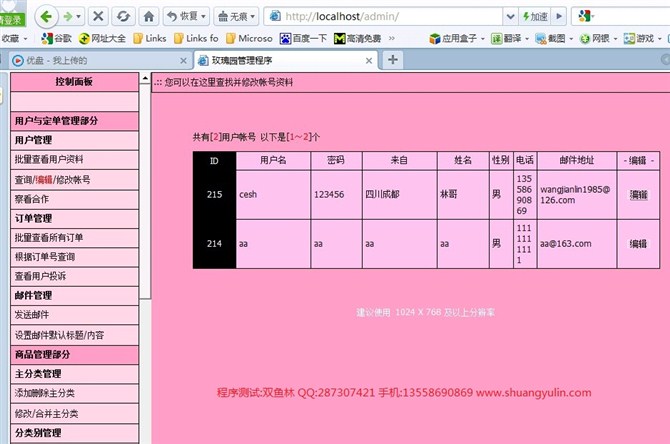Viewport: 670px width, 444px height.
Task: Click 编辑 for user cesh
Action: pos(638,195)
